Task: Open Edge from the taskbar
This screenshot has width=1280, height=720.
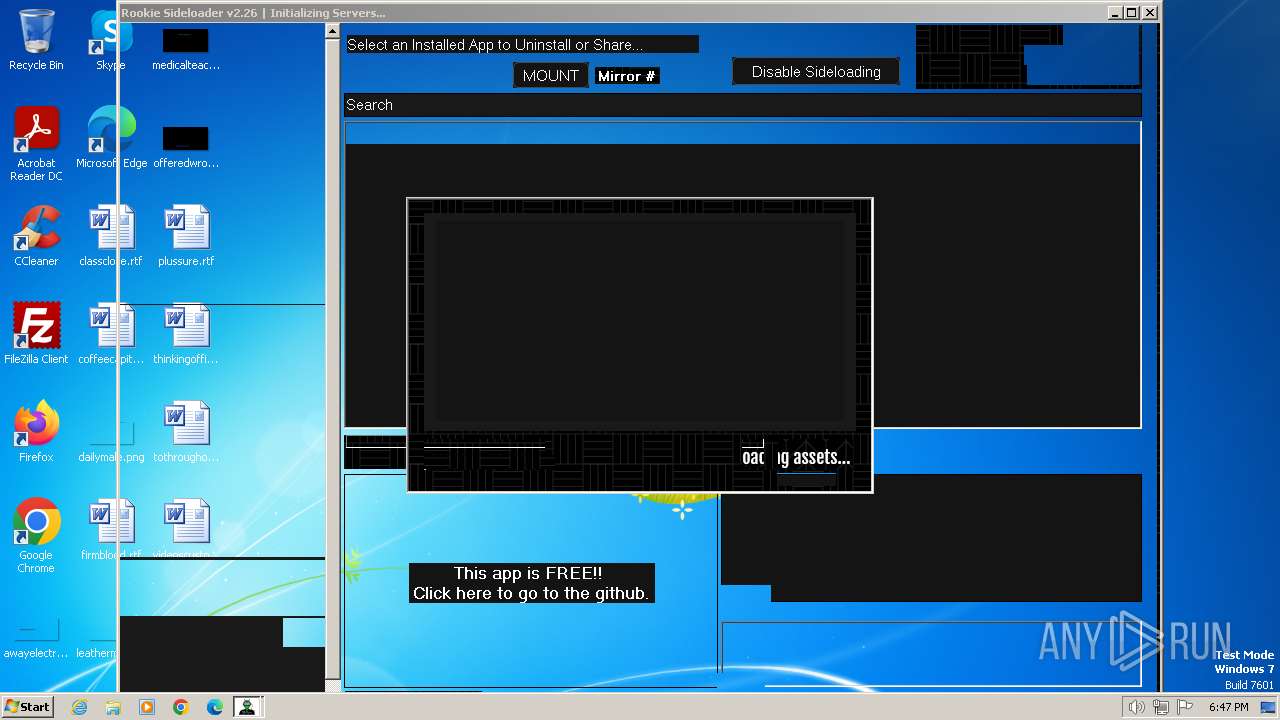Action: pos(214,707)
